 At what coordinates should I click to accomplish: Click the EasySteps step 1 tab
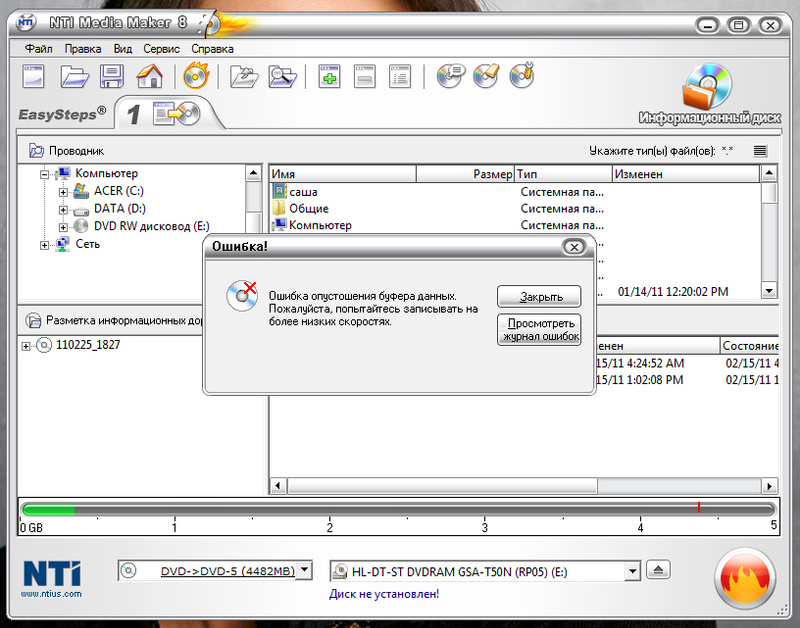pyautogui.click(x=168, y=113)
